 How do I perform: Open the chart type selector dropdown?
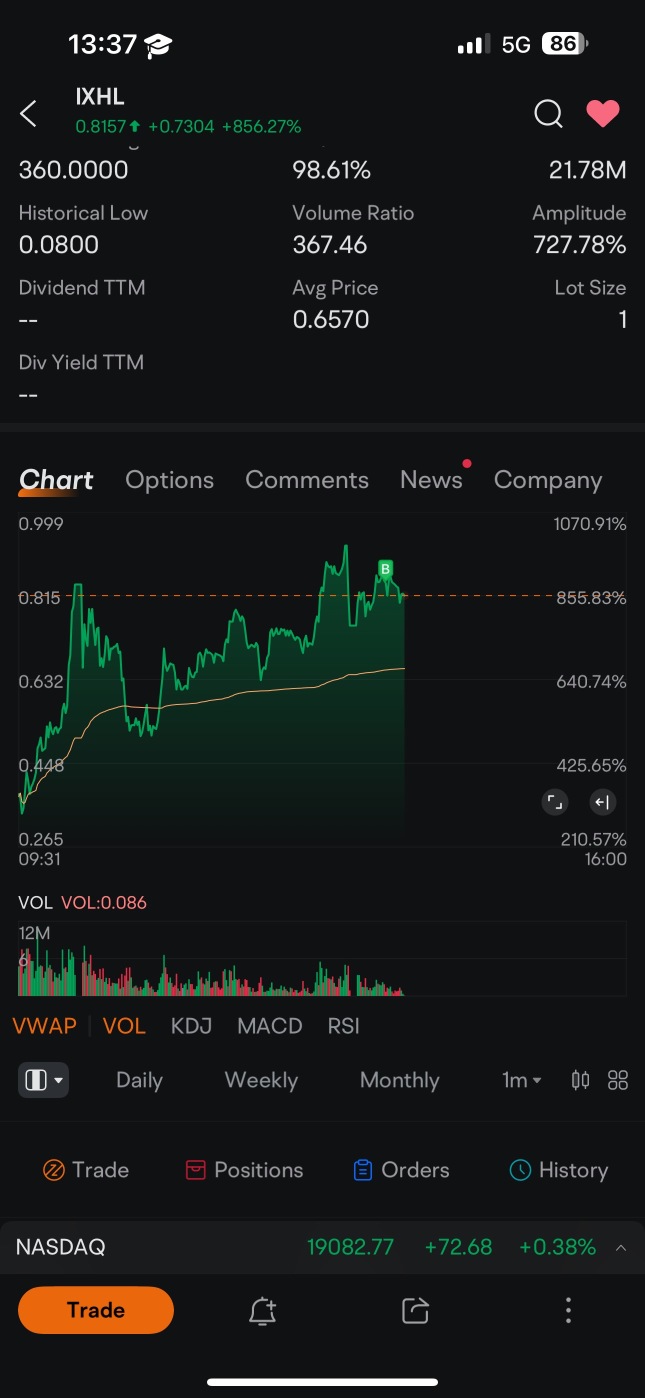click(x=44, y=1080)
